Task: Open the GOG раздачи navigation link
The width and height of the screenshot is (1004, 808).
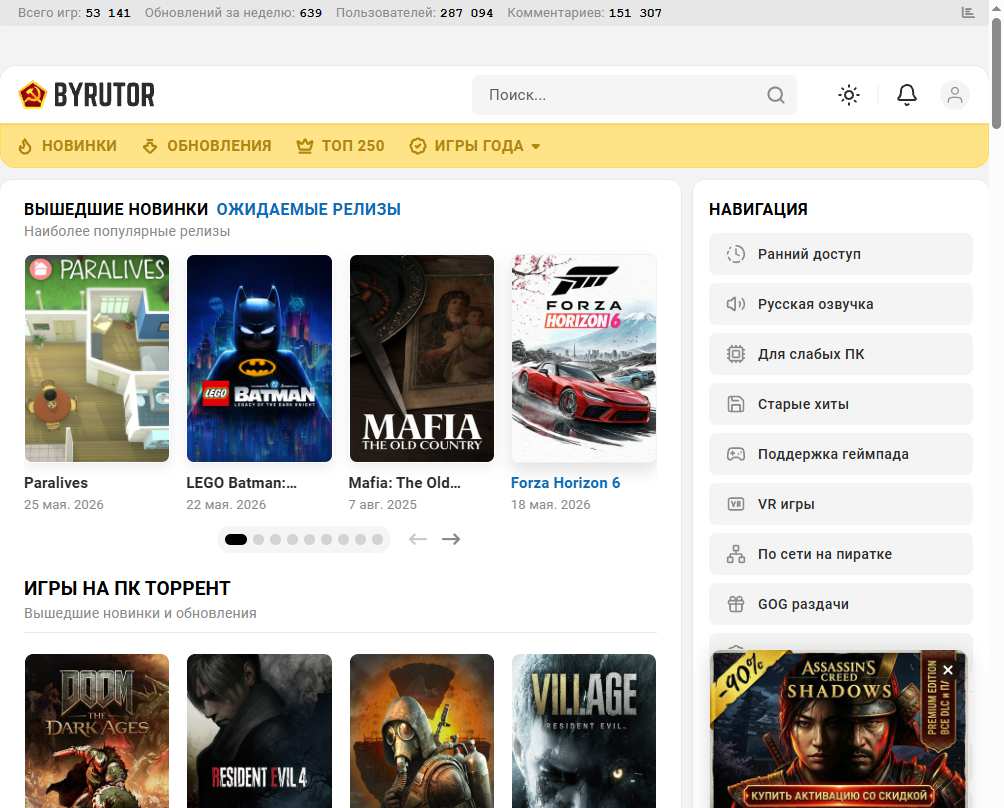Action: 841,604
